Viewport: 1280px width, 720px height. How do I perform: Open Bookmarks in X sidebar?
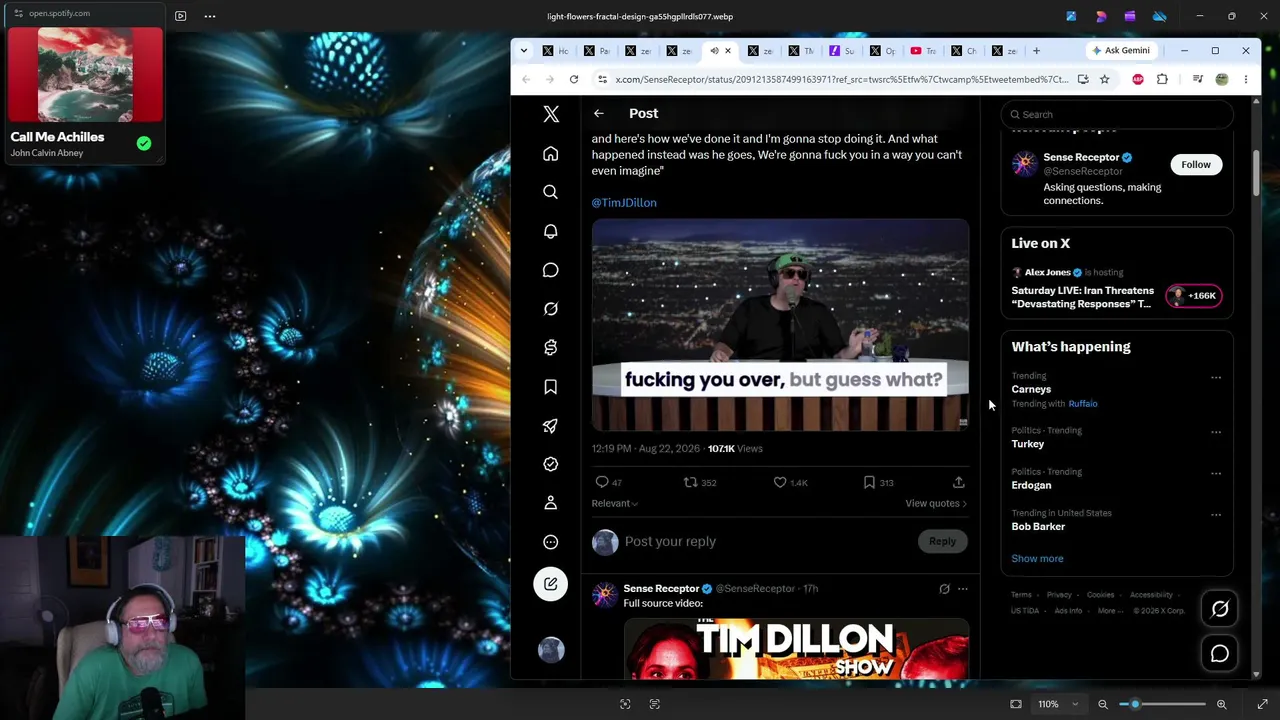551,387
